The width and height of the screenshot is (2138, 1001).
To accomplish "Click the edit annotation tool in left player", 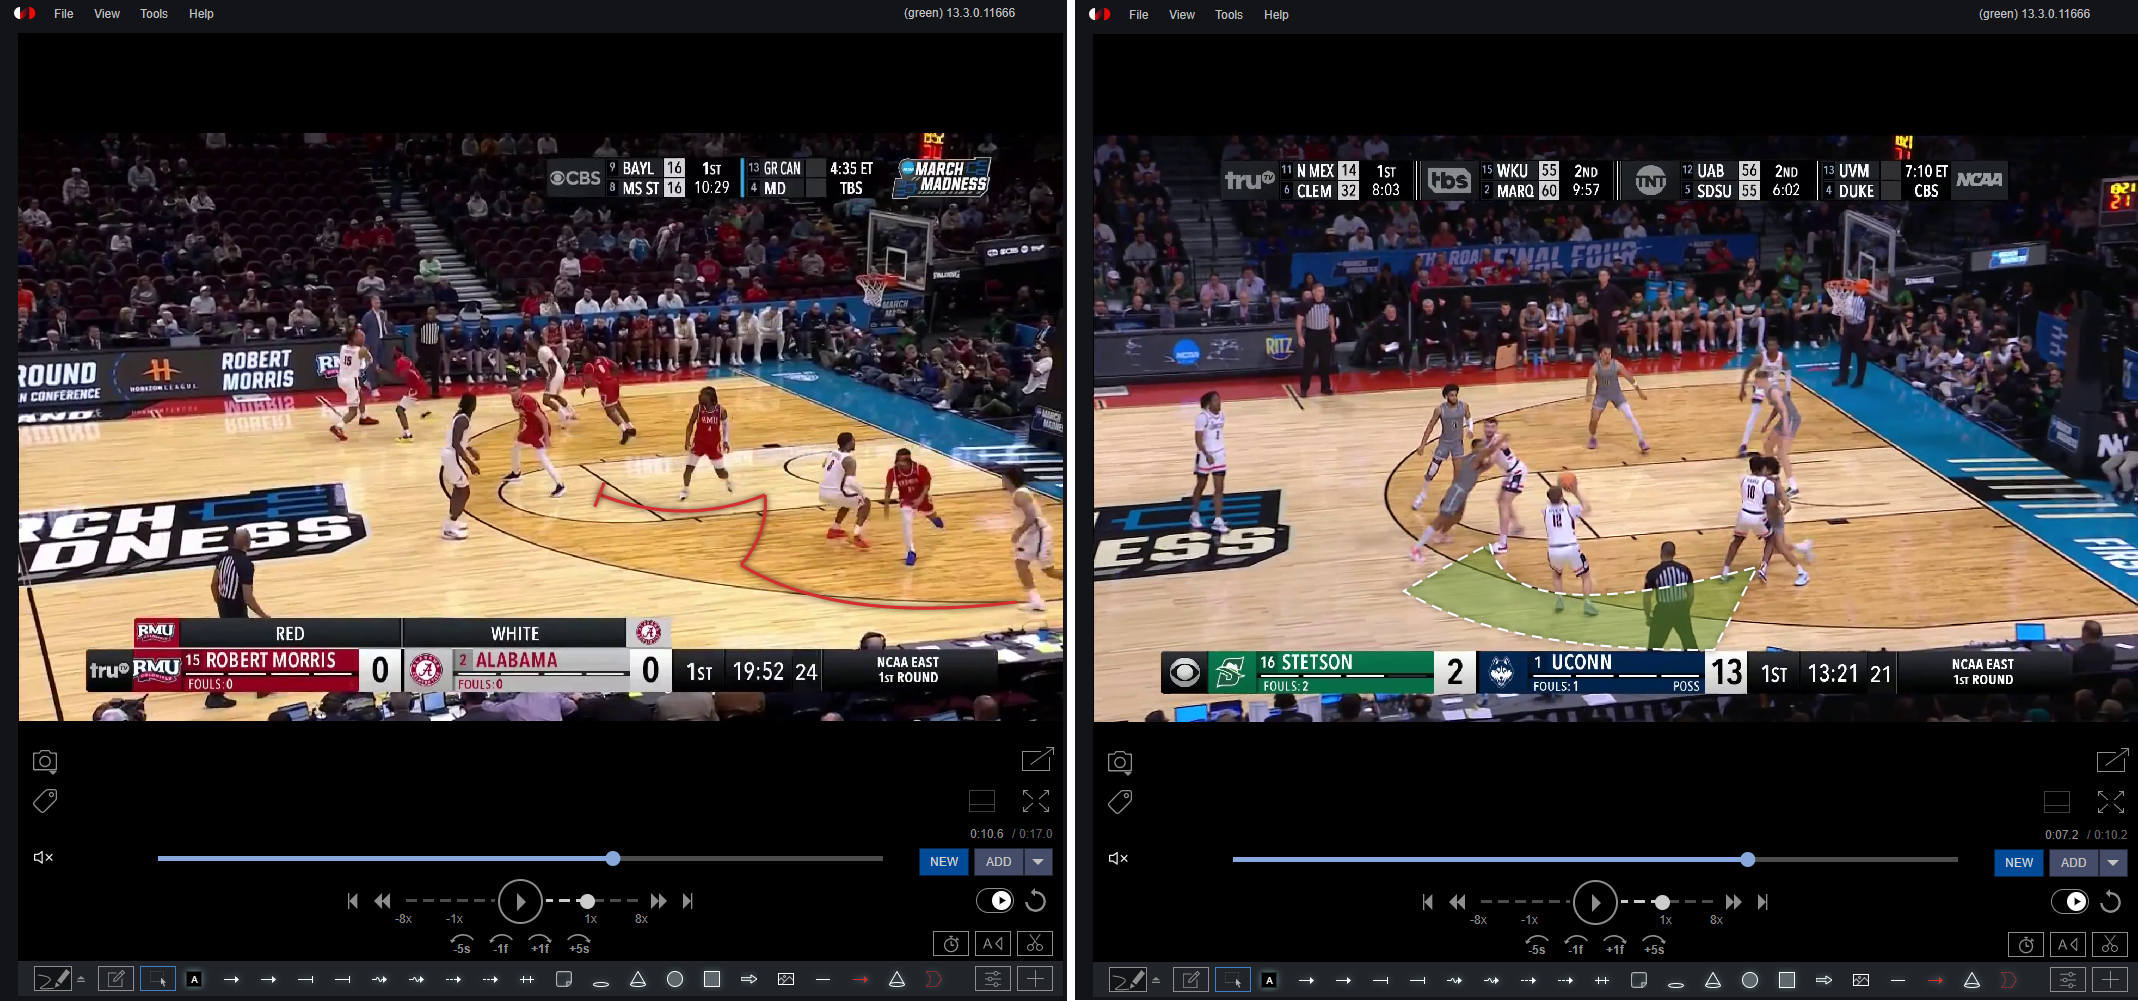I will pos(116,979).
